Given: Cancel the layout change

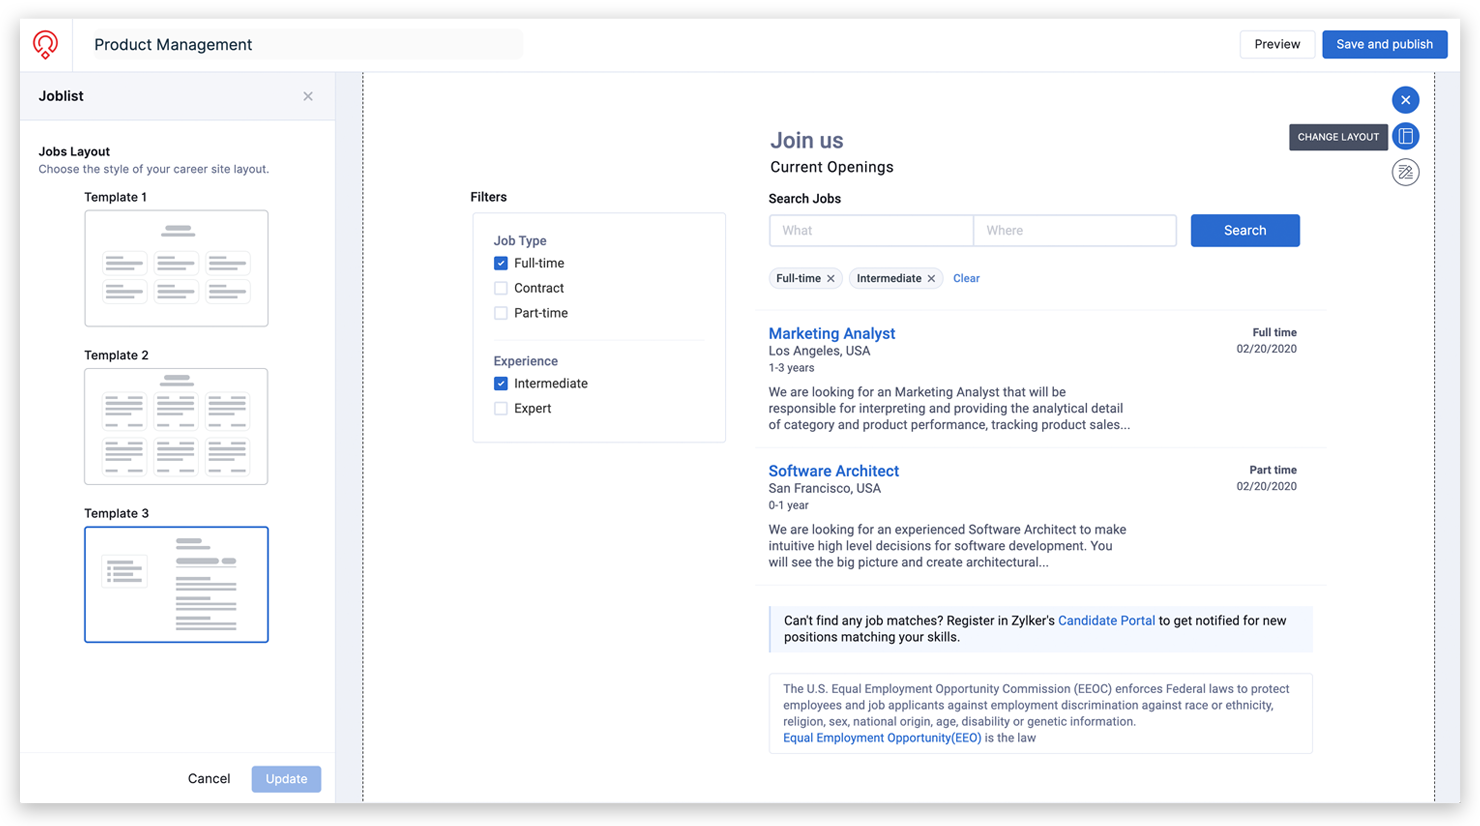Looking at the screenshot, I should click(x=209, y=779).
